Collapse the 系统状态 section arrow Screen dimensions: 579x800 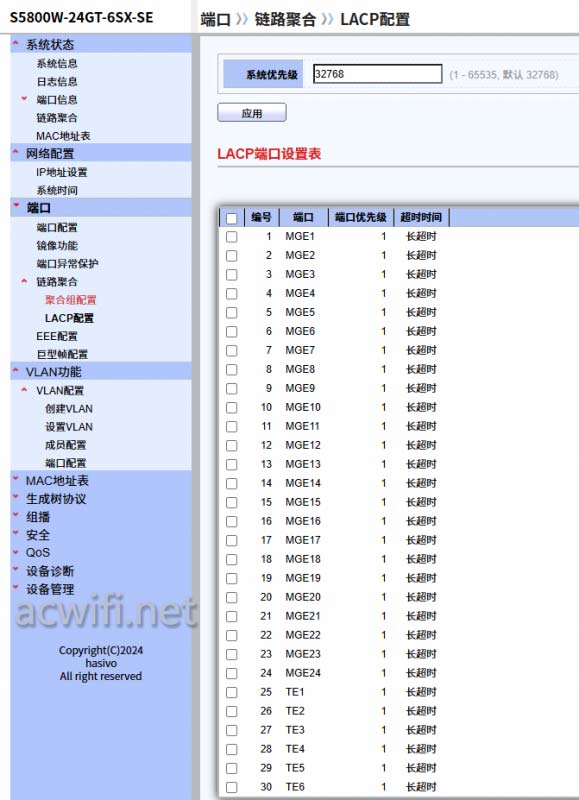[x=16, y=43]
